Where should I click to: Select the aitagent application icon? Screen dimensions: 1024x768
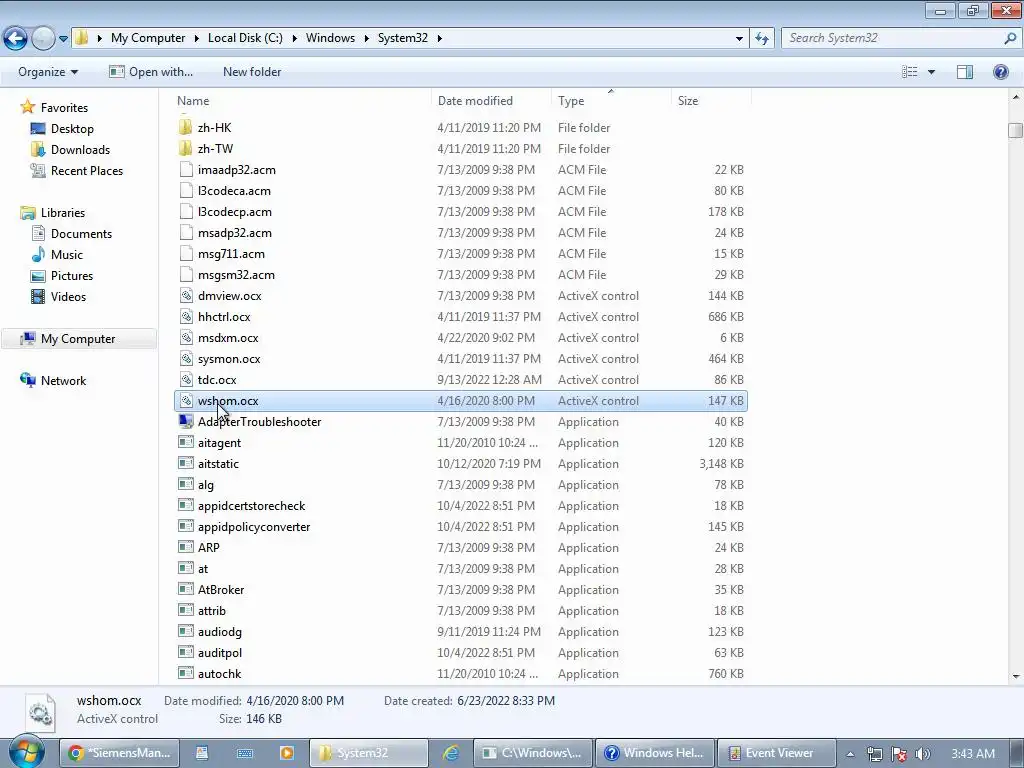click(x=186, y=442)
